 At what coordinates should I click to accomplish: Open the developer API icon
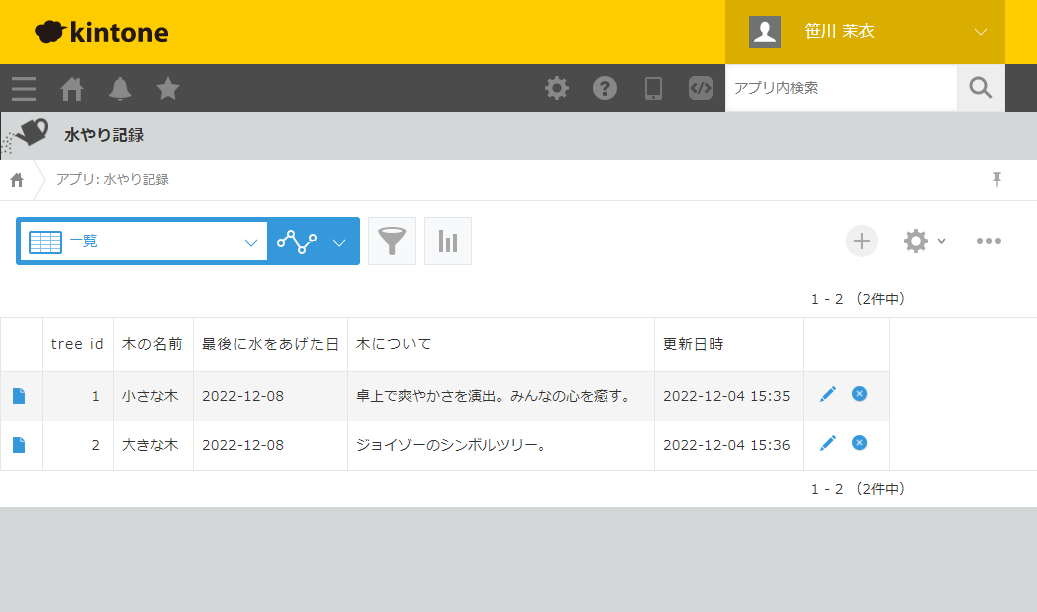pyautogui.click(x=700, y=88)
